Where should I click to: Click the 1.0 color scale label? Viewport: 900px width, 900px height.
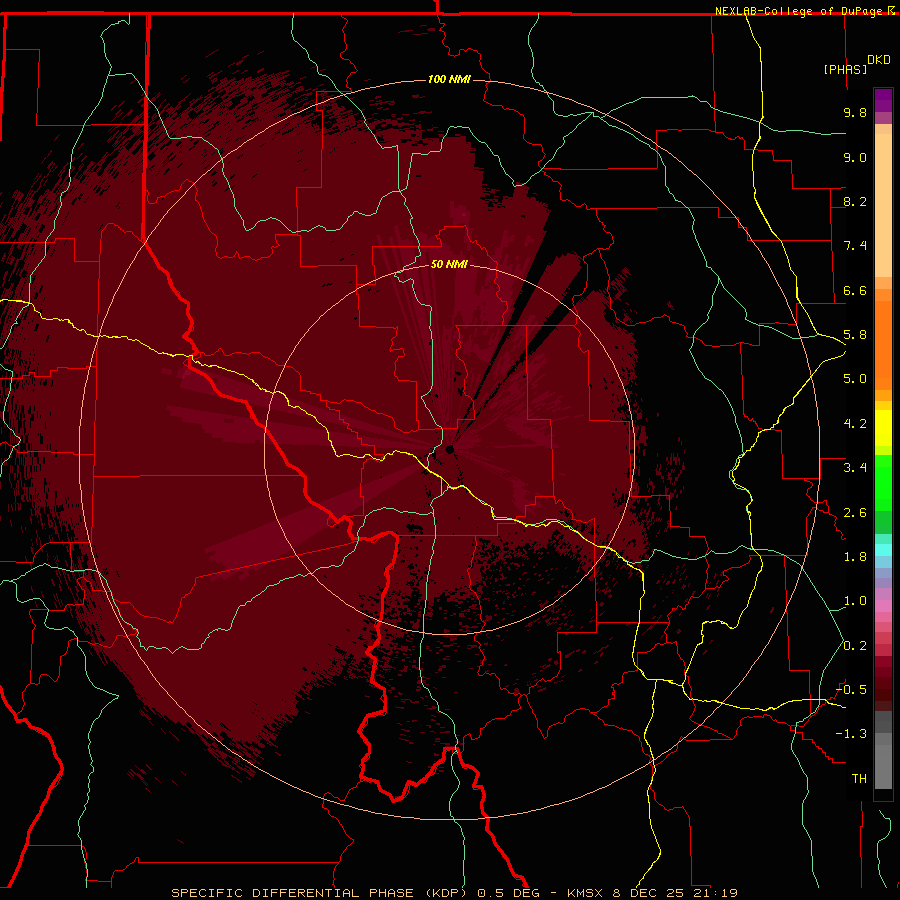855,601
